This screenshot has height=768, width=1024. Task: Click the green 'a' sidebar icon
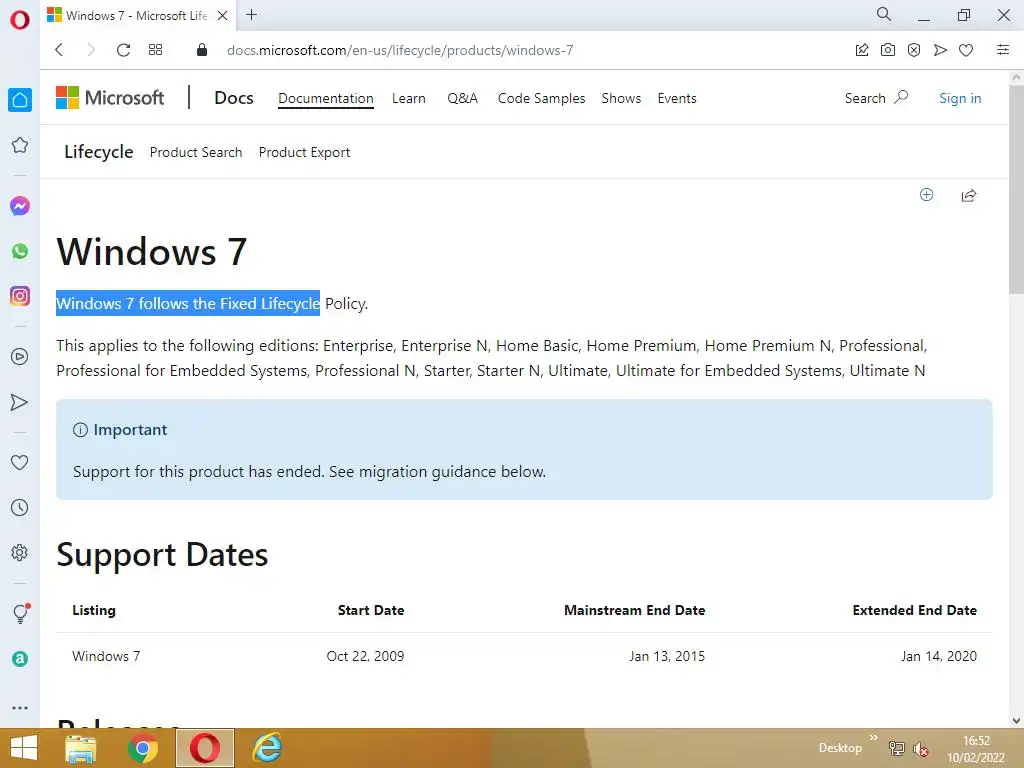point(20,659)
